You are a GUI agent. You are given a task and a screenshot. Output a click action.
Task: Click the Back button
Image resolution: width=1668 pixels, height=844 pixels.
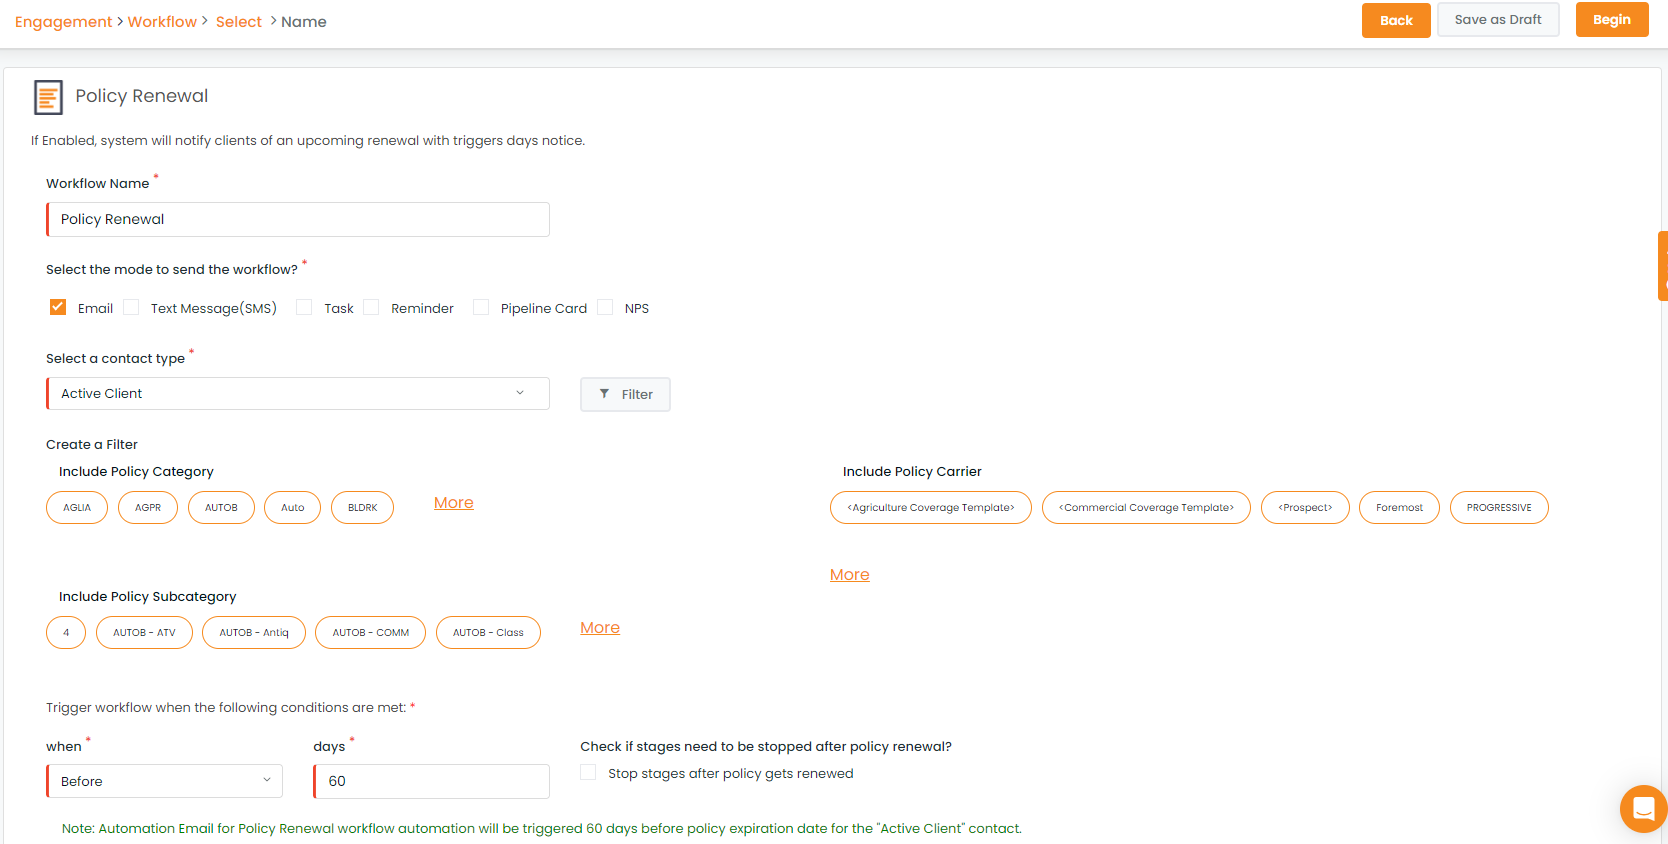pos(1396,20)
